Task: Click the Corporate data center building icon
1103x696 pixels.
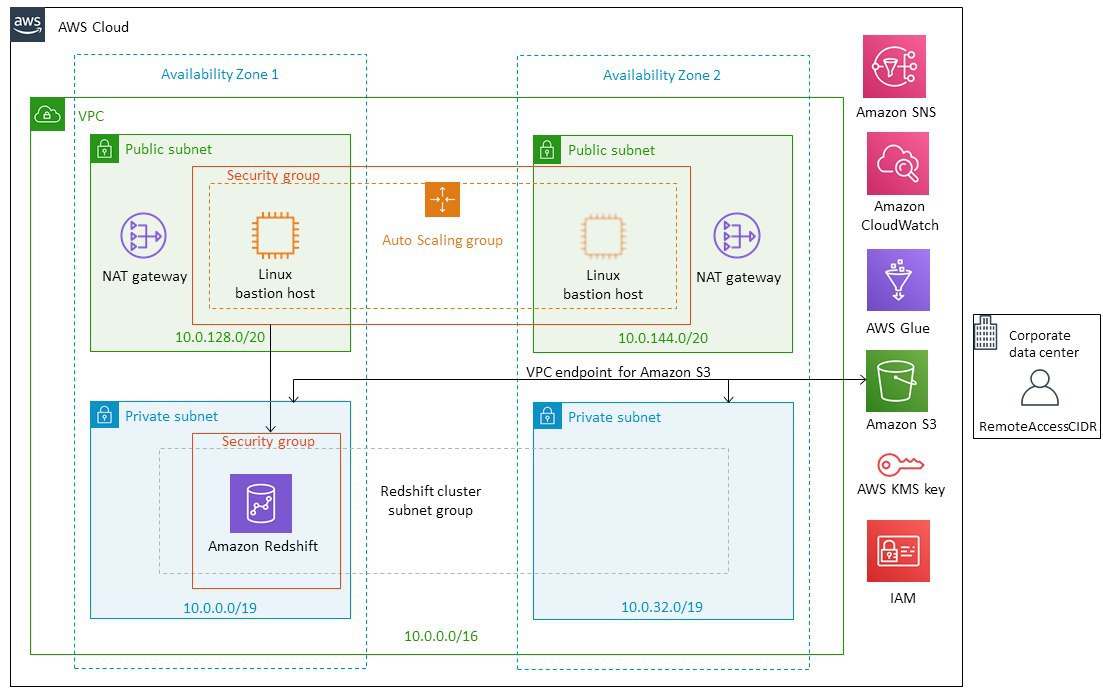Action: tap(986, 332)
